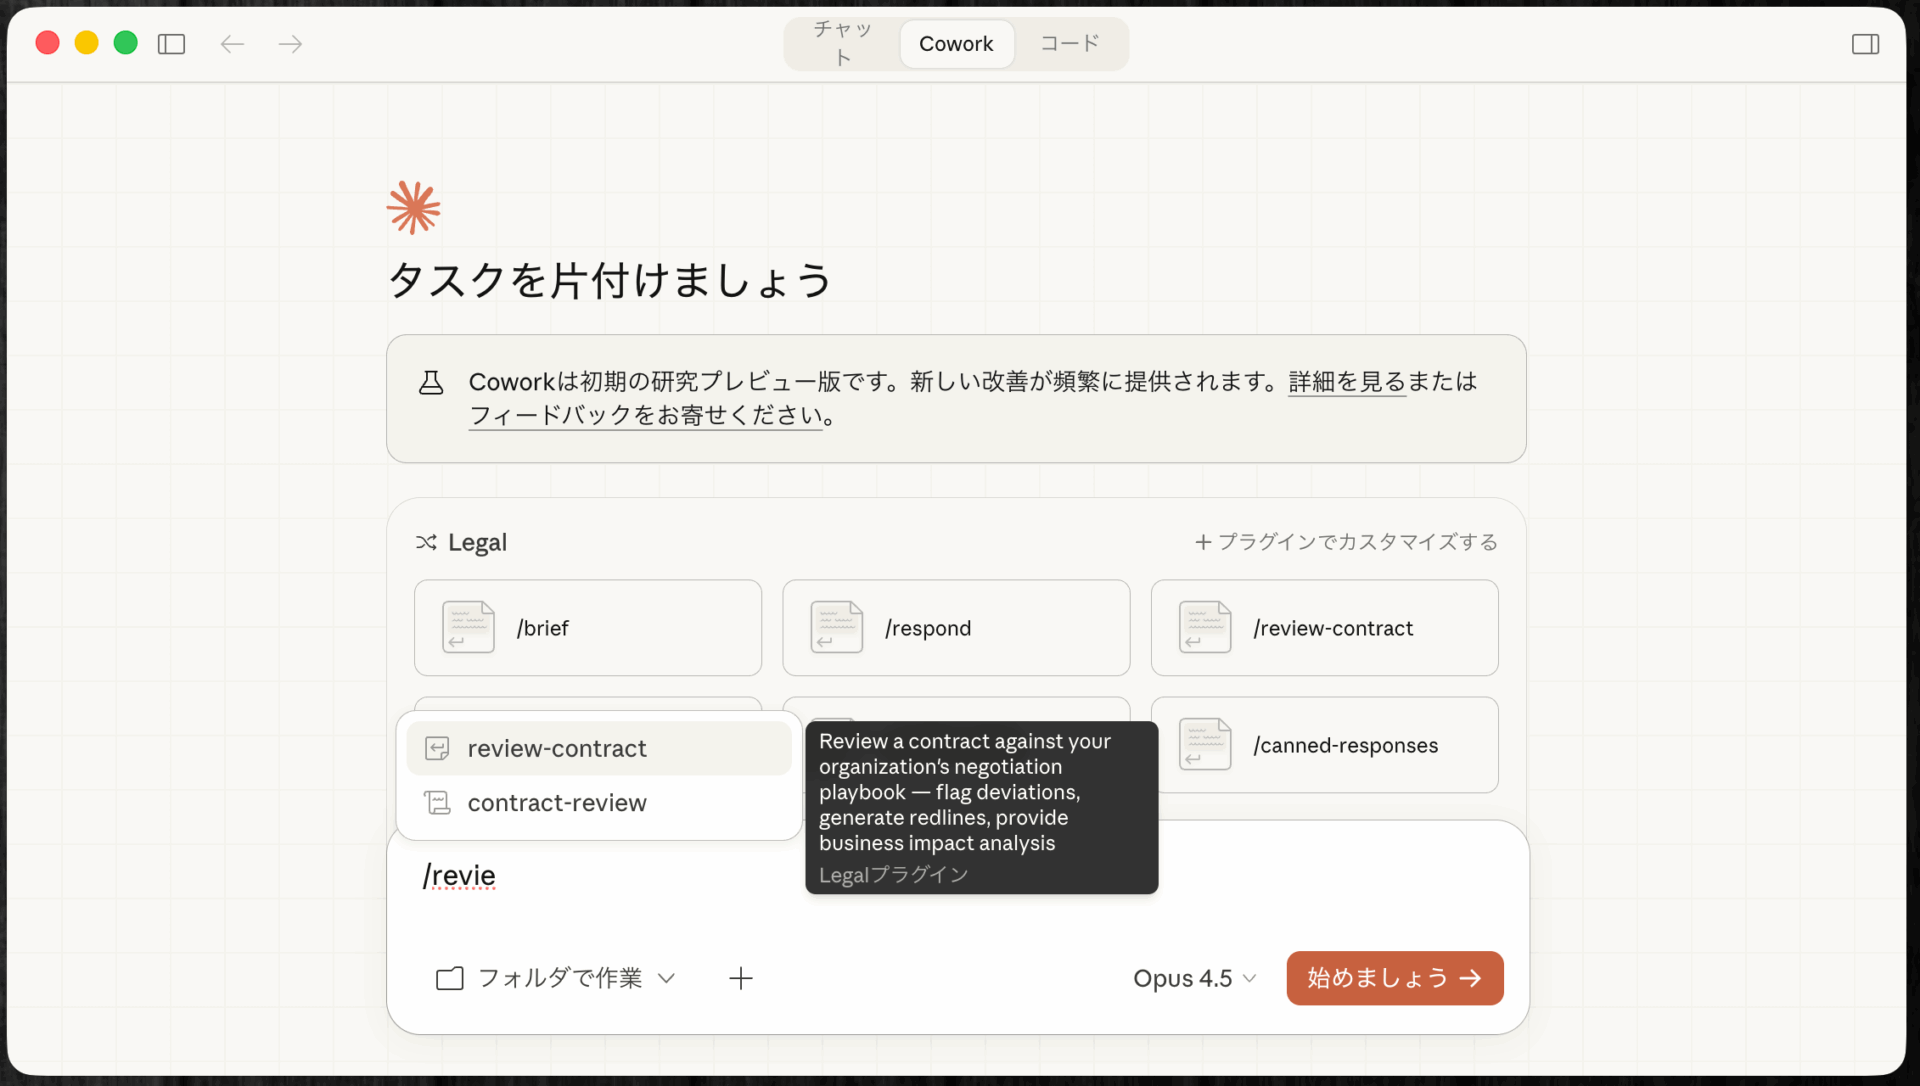The height and width of the screenshot is (1086, 1920).
Task: Open the 詳細を見る link
Action: pyautogui.click(x=1345, y=381)
